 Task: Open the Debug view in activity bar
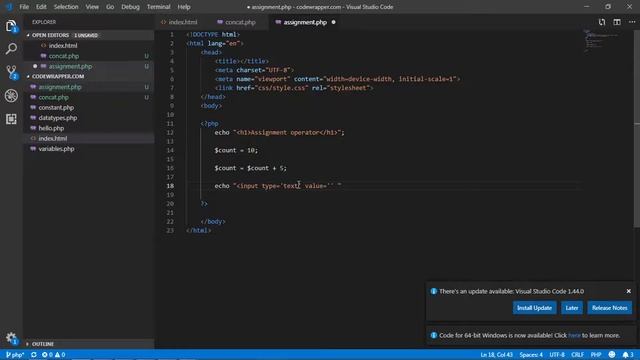(11, 96)
